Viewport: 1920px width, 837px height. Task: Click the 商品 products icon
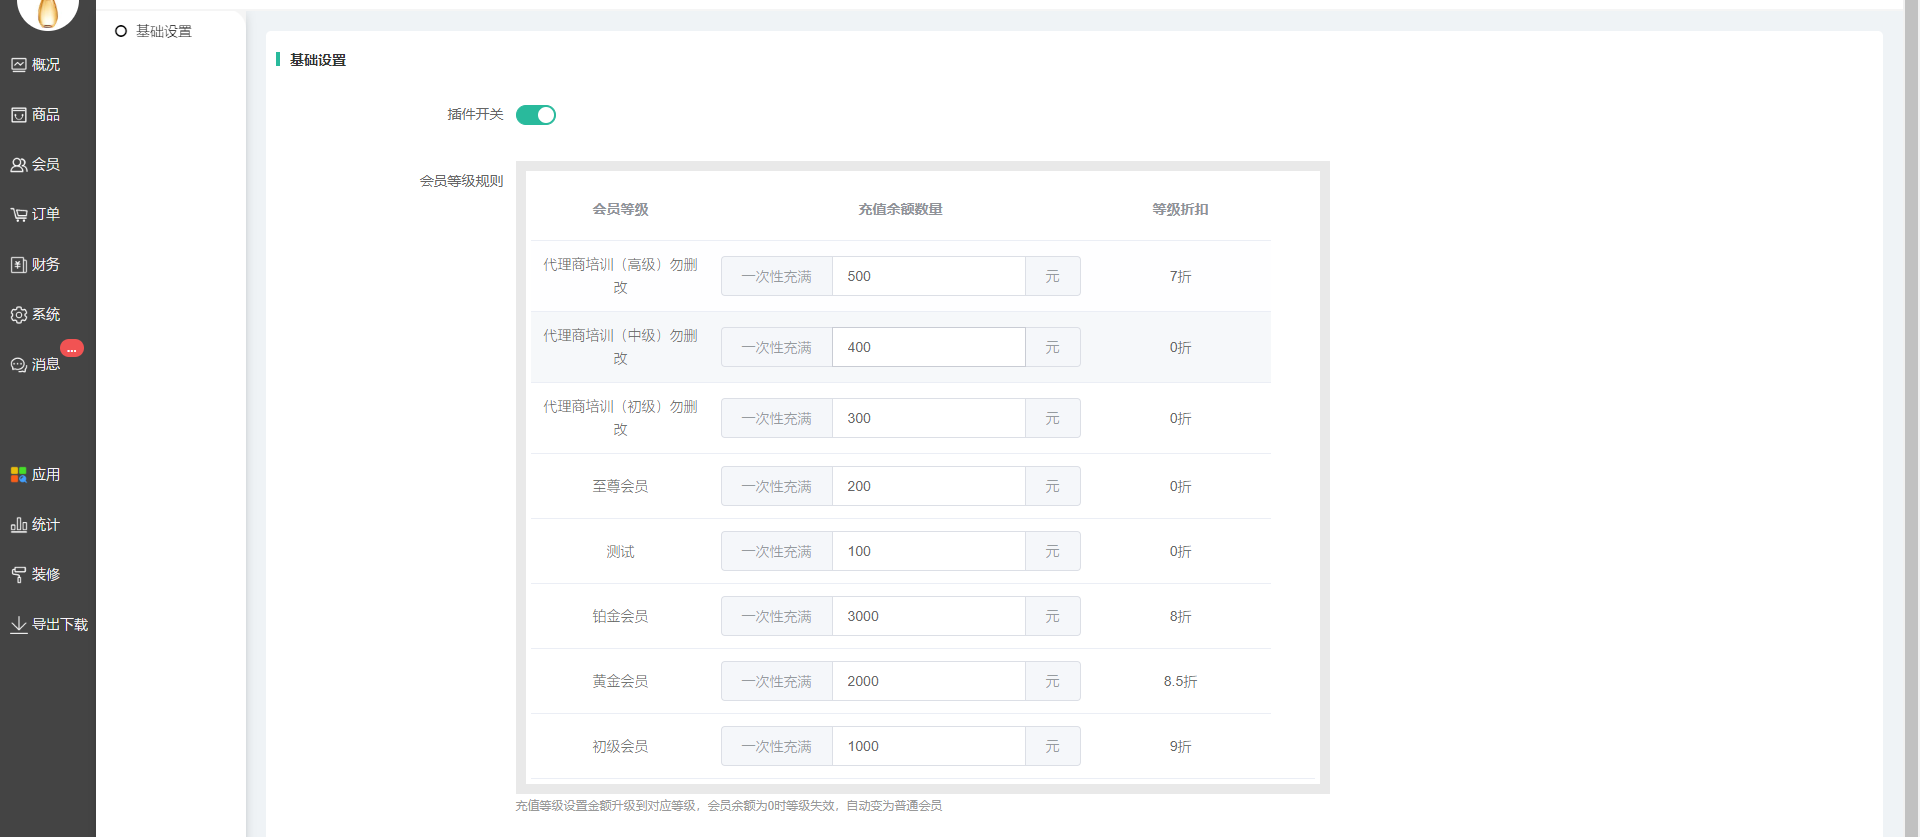pos(19,115)
